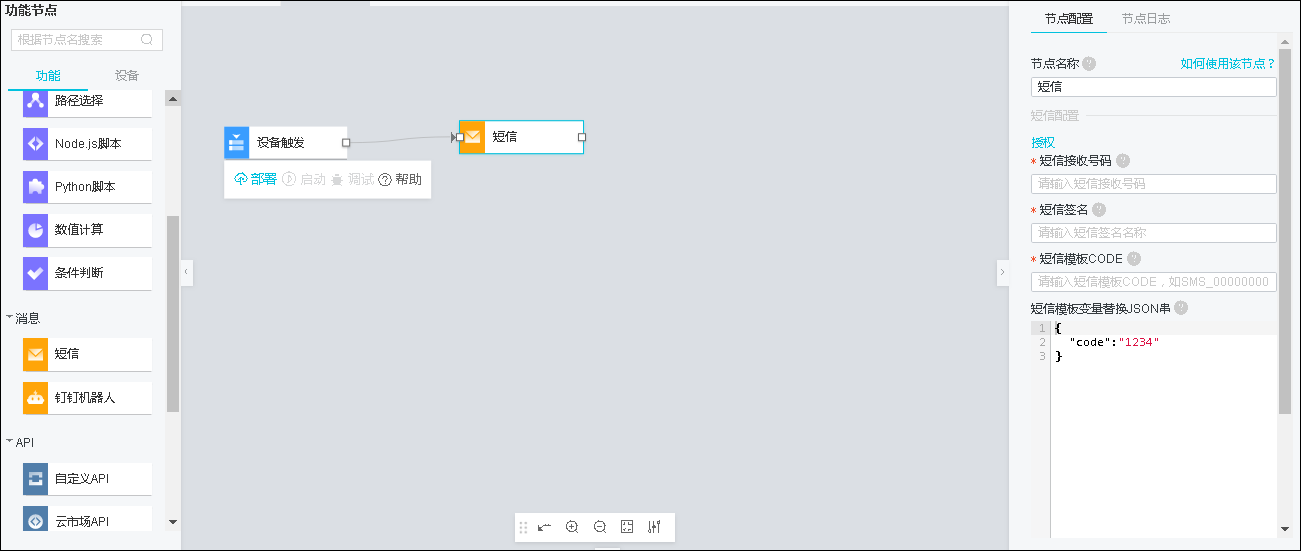Select the 路径选择 node icon
Image resolution: width=1301 pixels, height=551 pixels.
(x=36, y=101)
